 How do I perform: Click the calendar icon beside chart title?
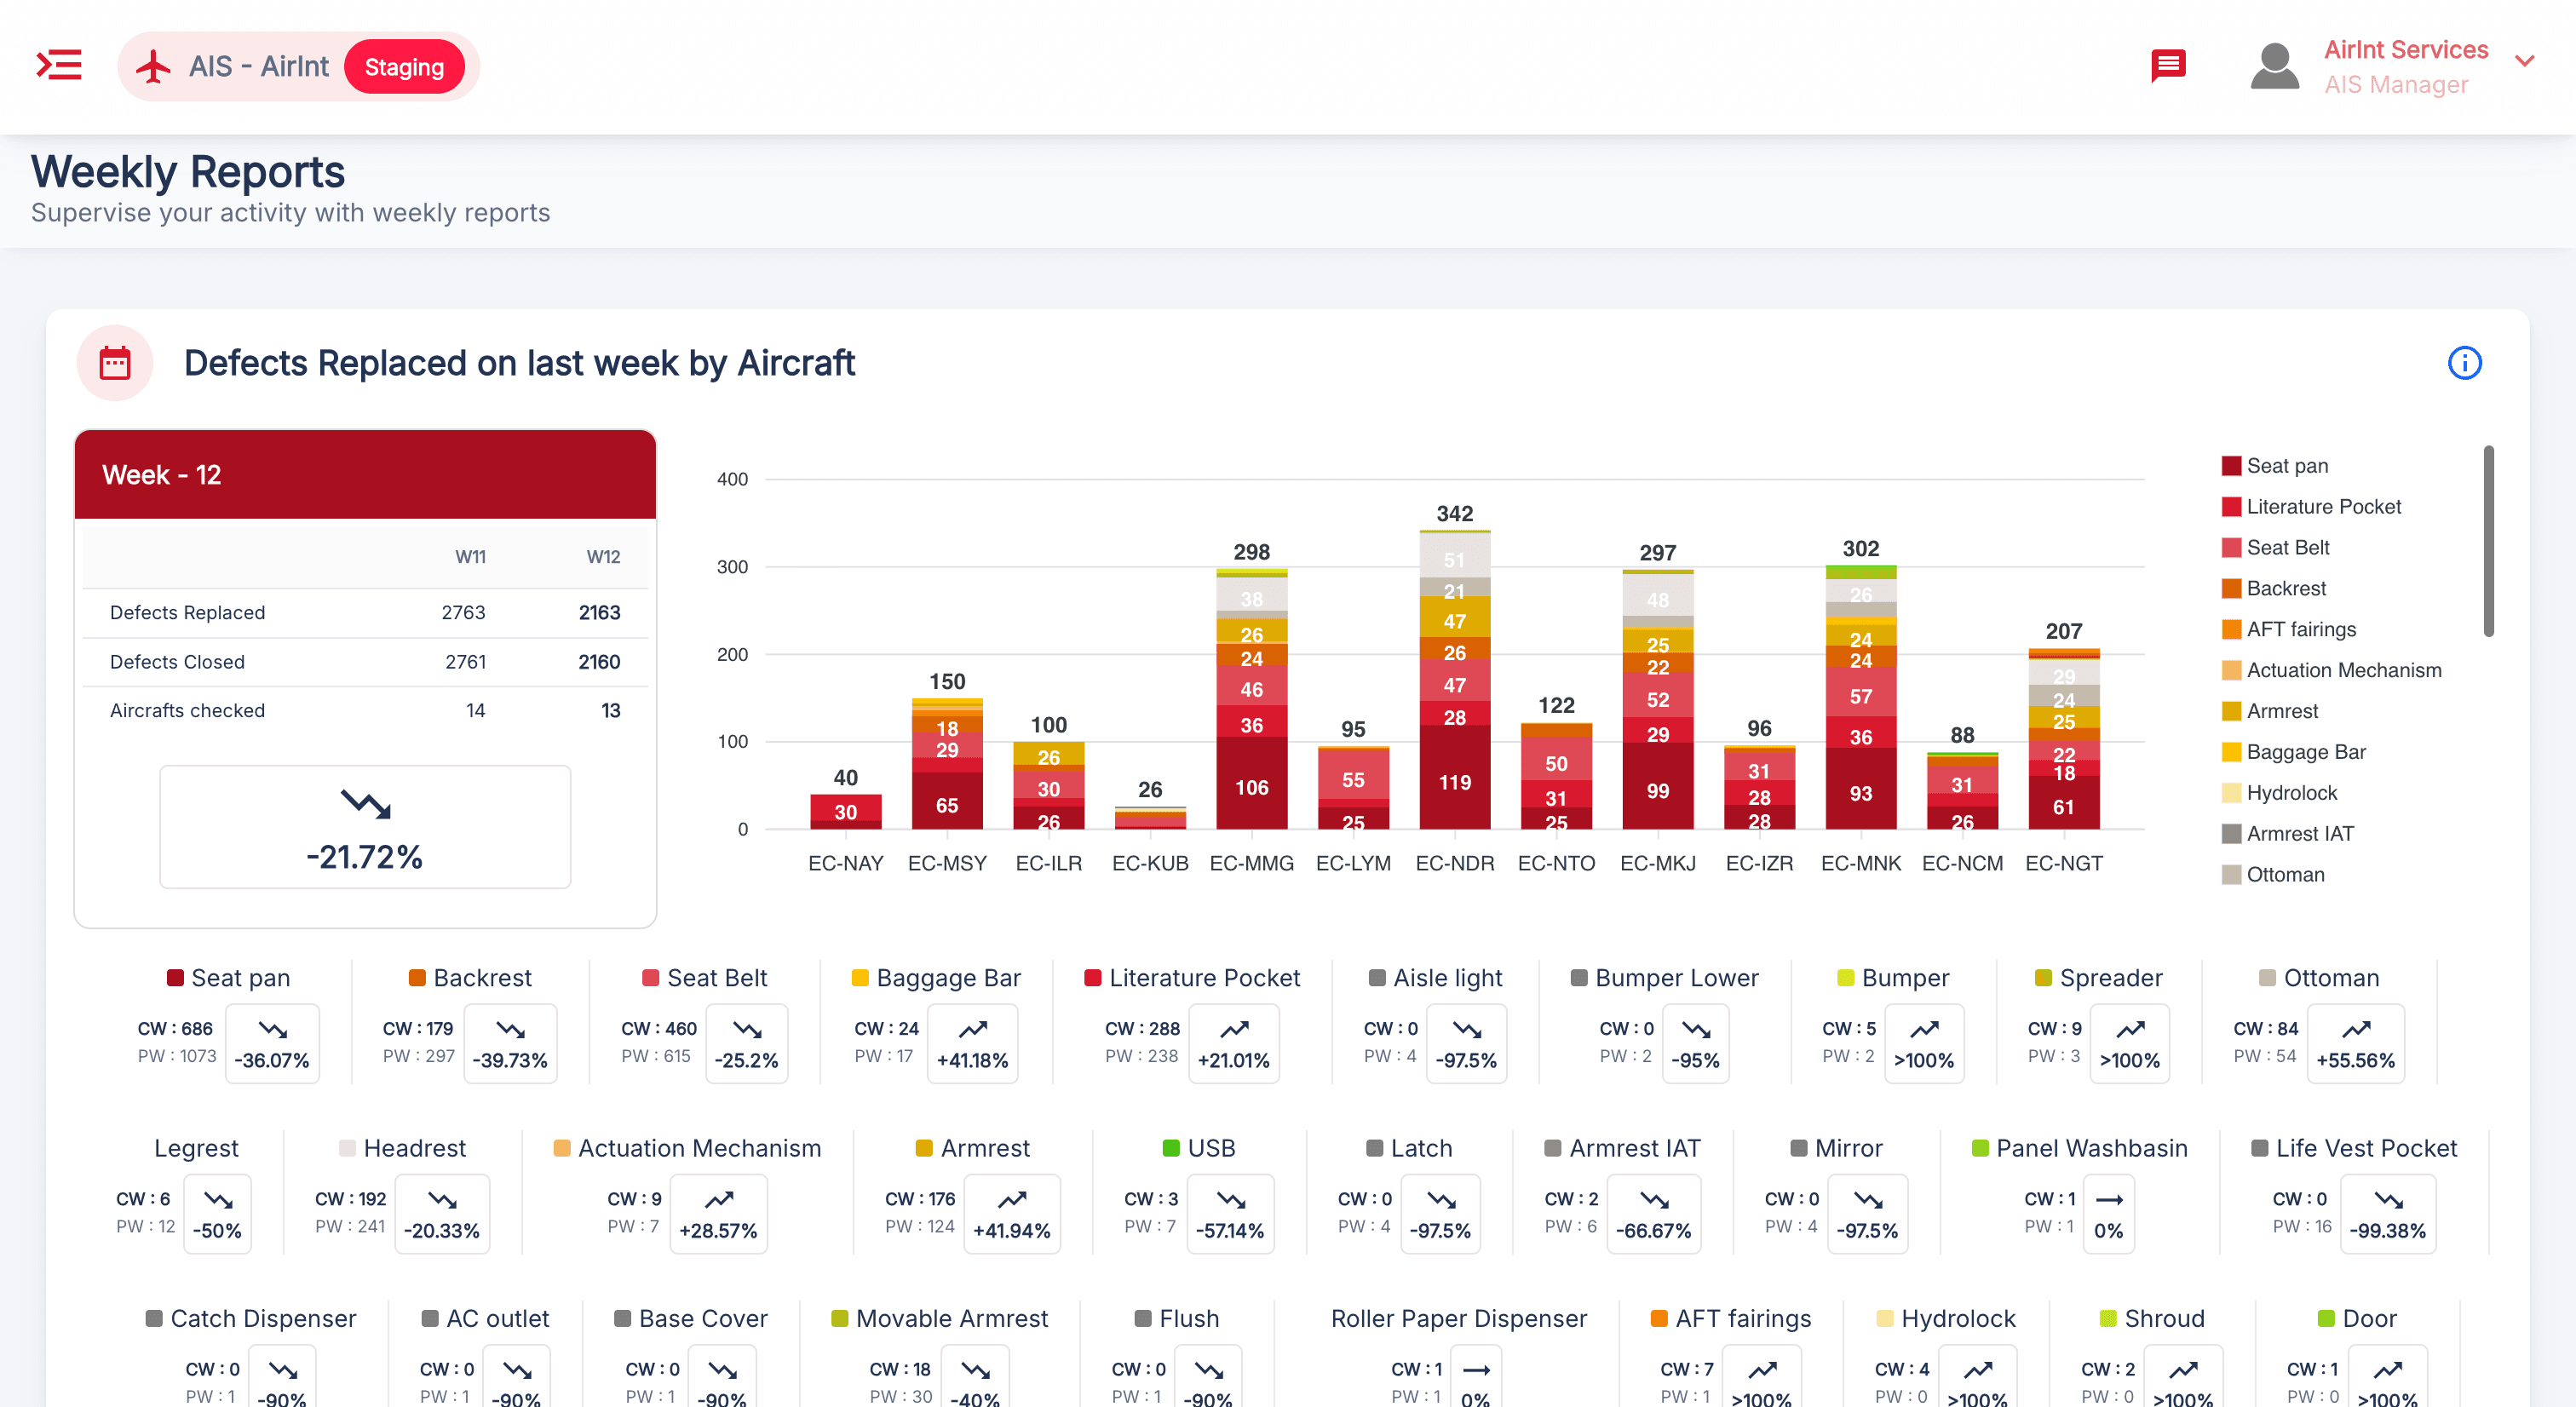point(115,363)
